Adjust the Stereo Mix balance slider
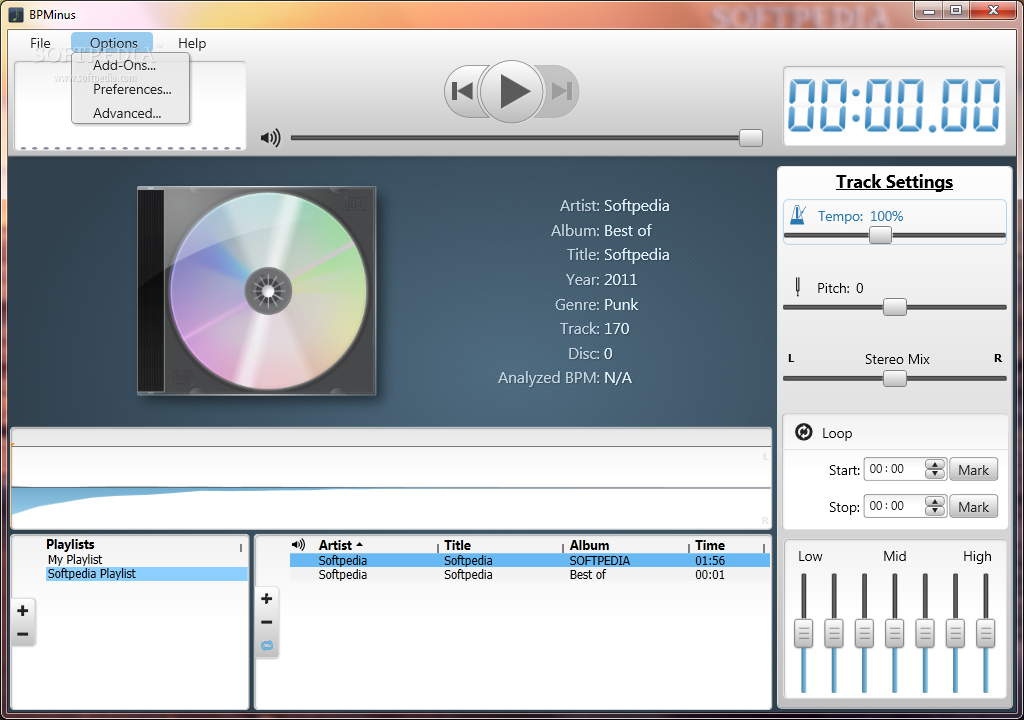This screenshot has width=1024, height=720. pyautogui.click(x=895, y=378)
